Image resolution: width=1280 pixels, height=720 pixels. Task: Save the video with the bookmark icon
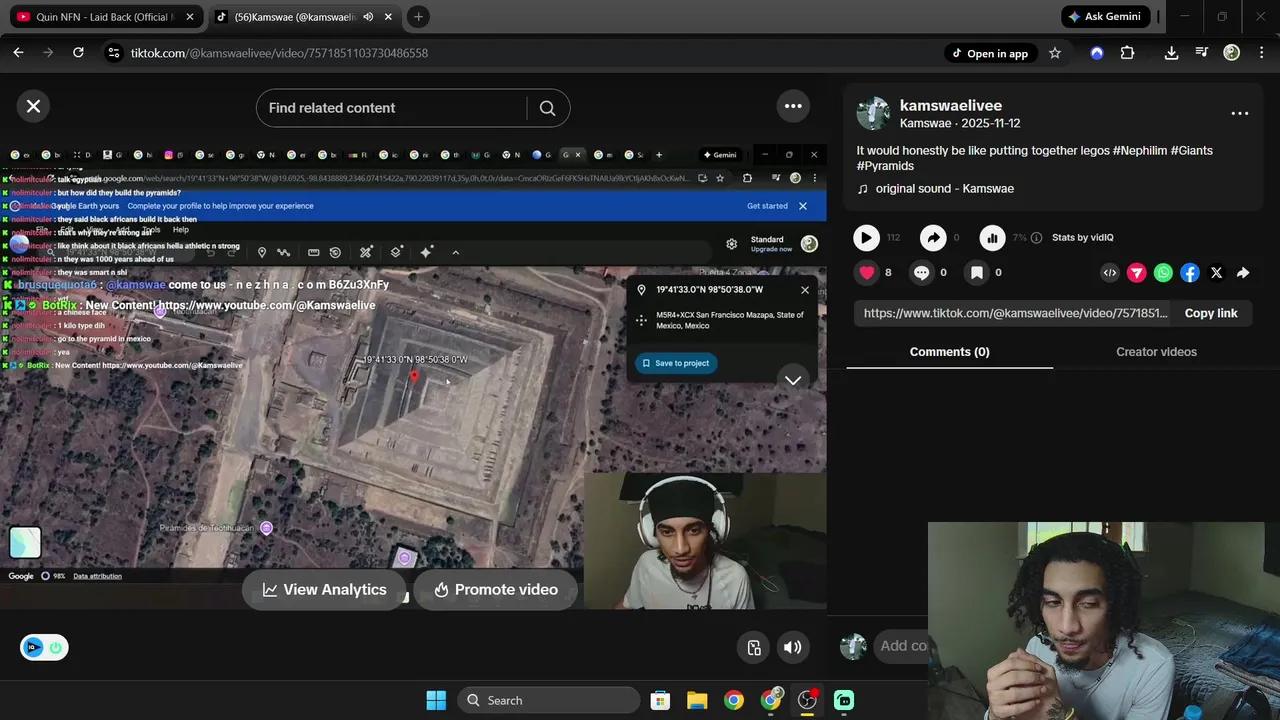click(977, 272)
